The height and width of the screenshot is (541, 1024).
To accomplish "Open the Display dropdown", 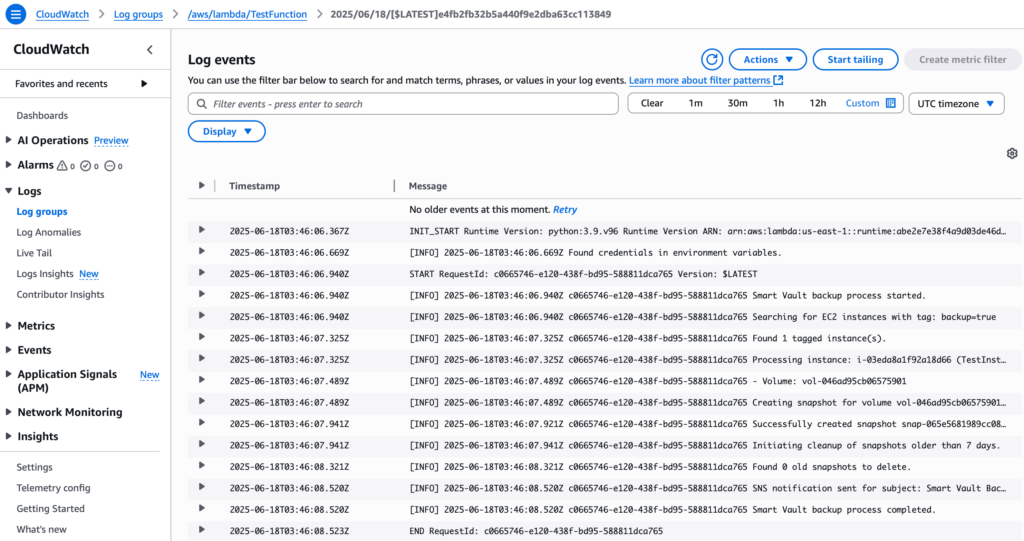I will coord(226,131).
